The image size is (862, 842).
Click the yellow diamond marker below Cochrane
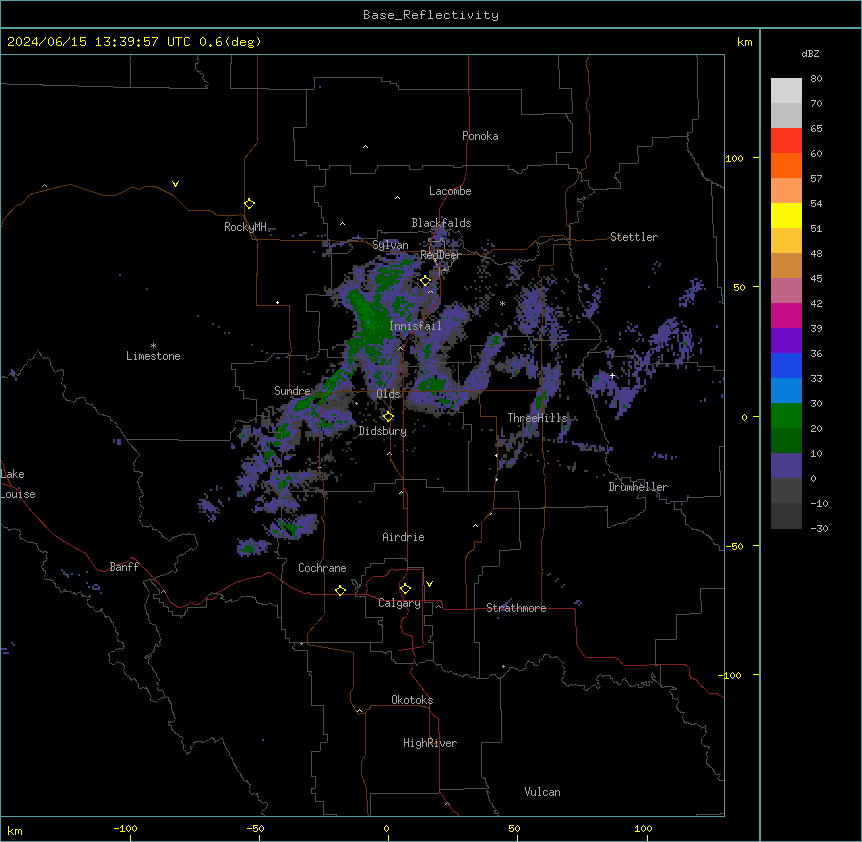pyautogui.click(x=340, y=590)
